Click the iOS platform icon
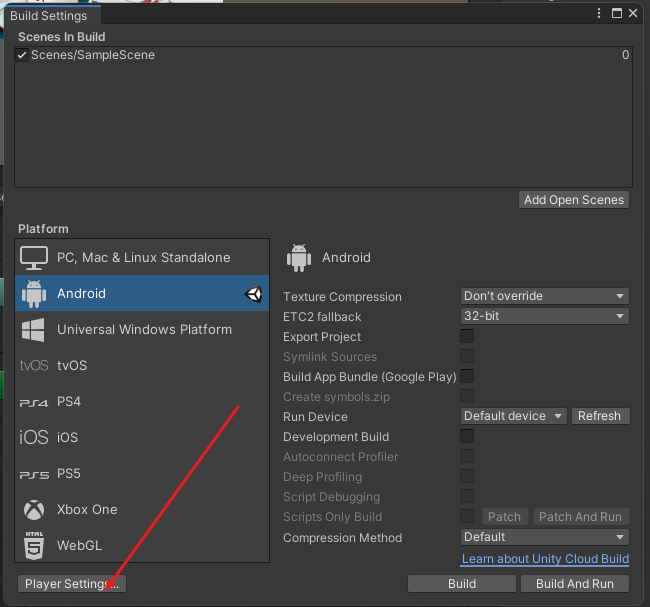This screenshot has width=650, height=607. pos(34,437)
